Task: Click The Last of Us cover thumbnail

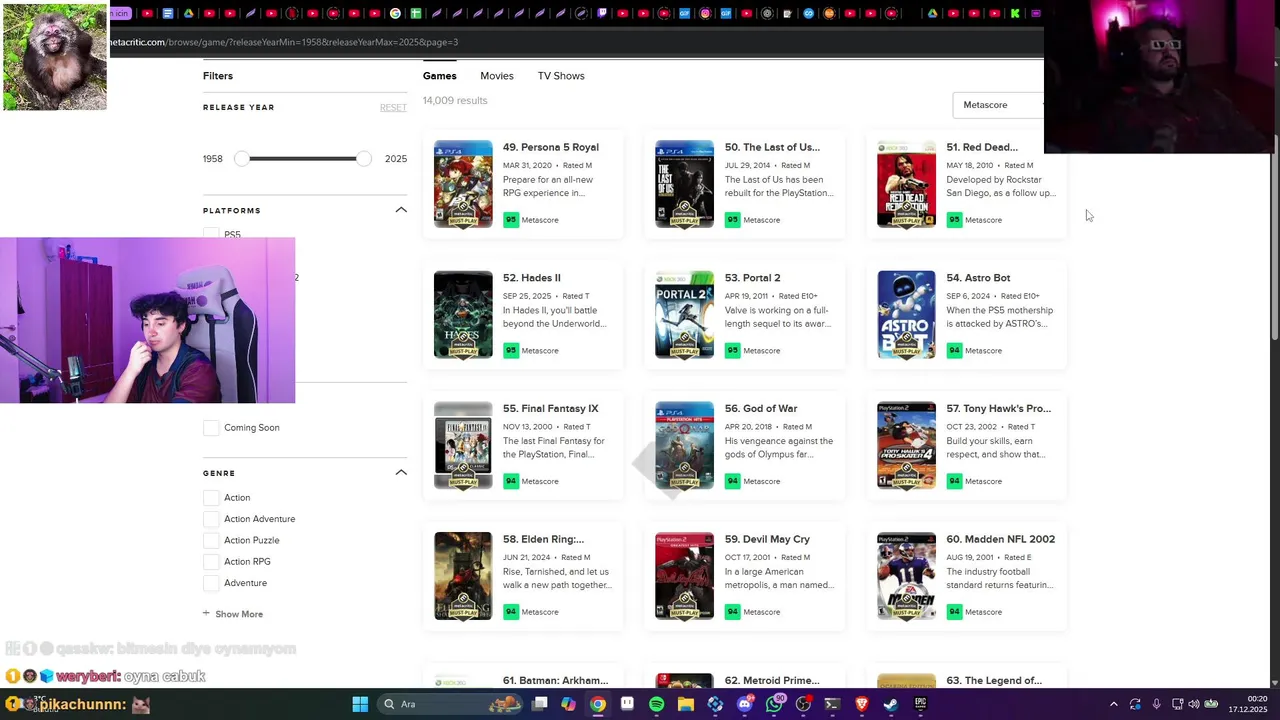Action: coord(684,184)
